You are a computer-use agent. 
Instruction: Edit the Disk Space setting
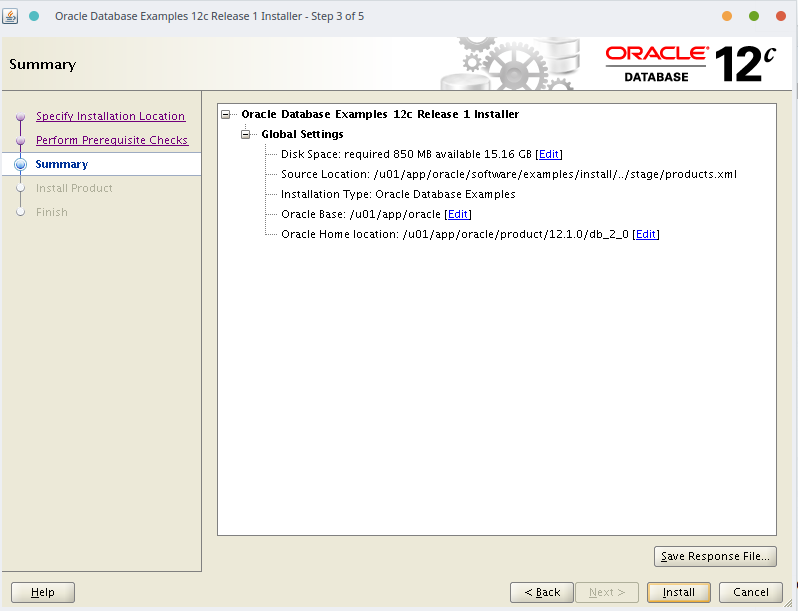tap(549, 154)
